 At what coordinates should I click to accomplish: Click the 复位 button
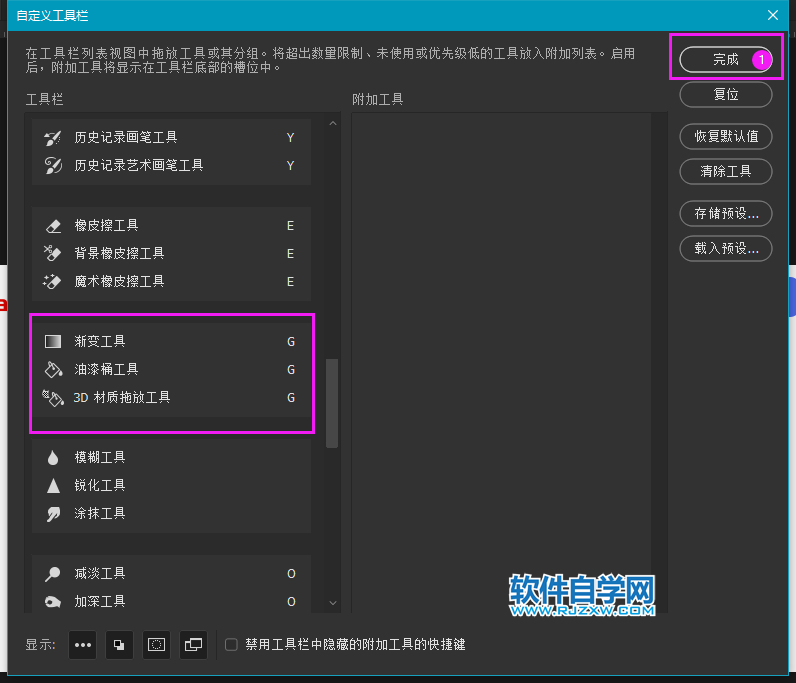pyautogui.click(x=725, y=94)
